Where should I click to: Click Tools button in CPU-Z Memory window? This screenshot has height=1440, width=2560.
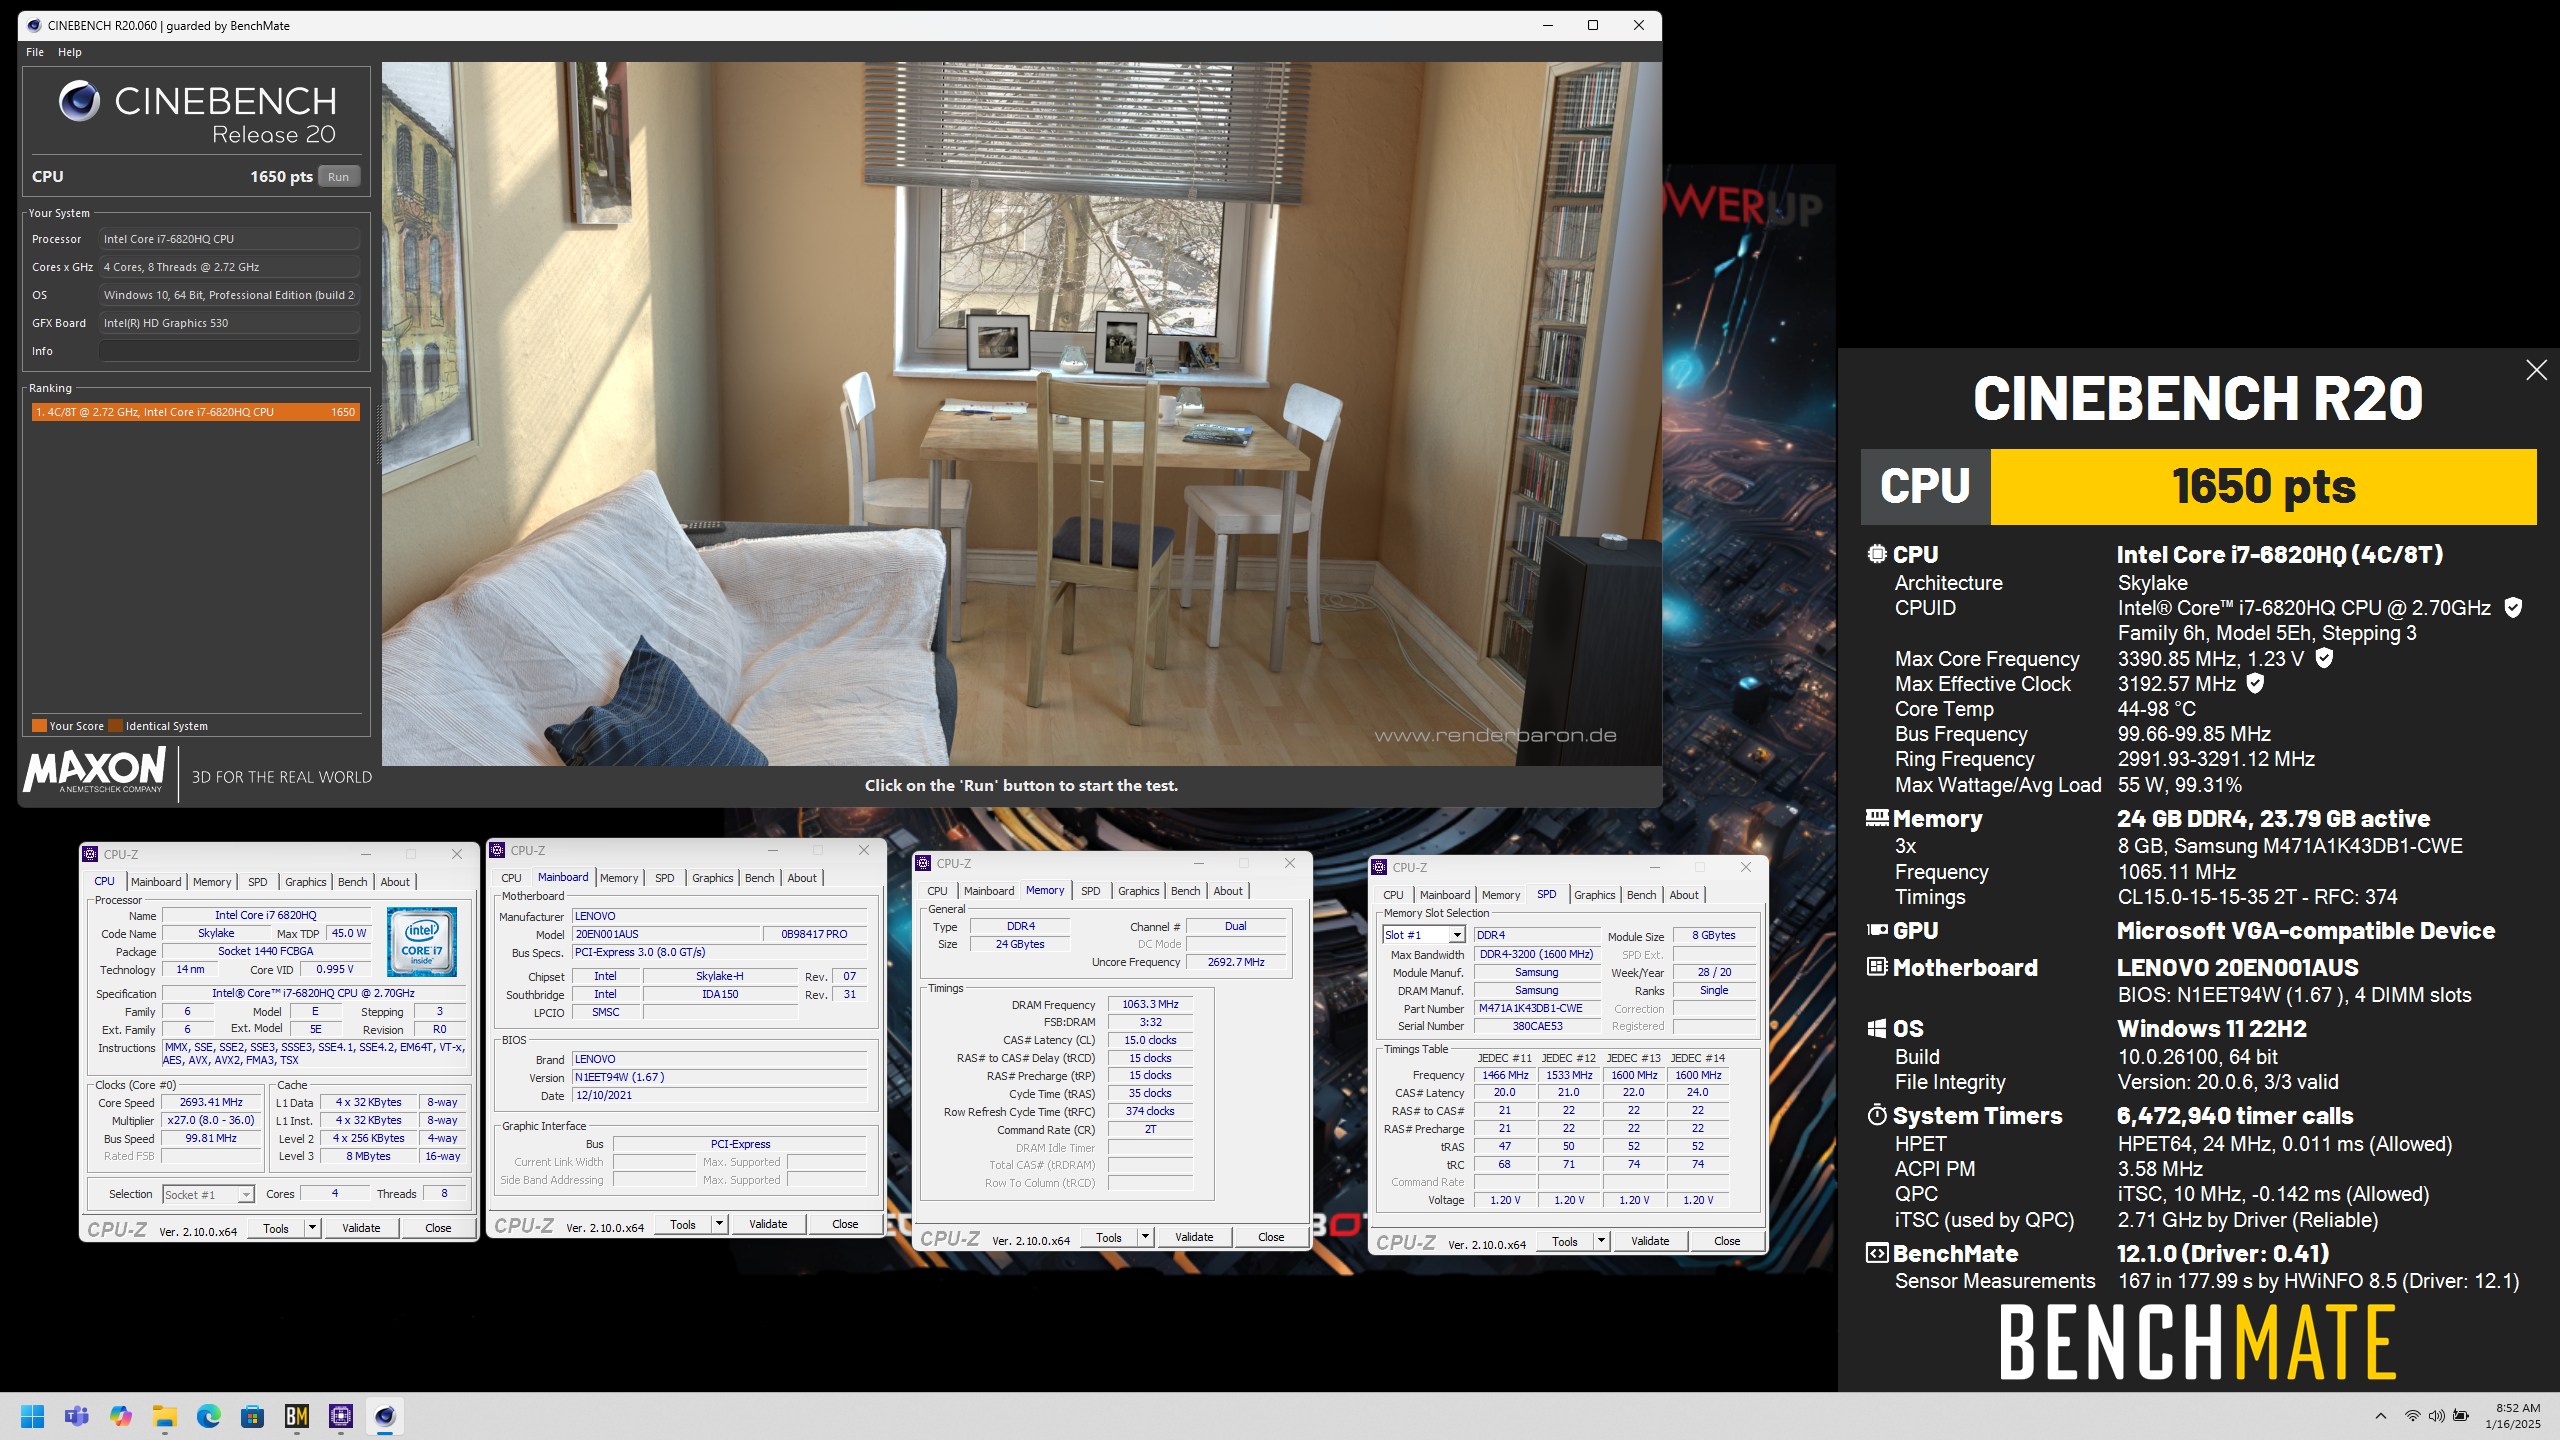coord(1109,1237)
